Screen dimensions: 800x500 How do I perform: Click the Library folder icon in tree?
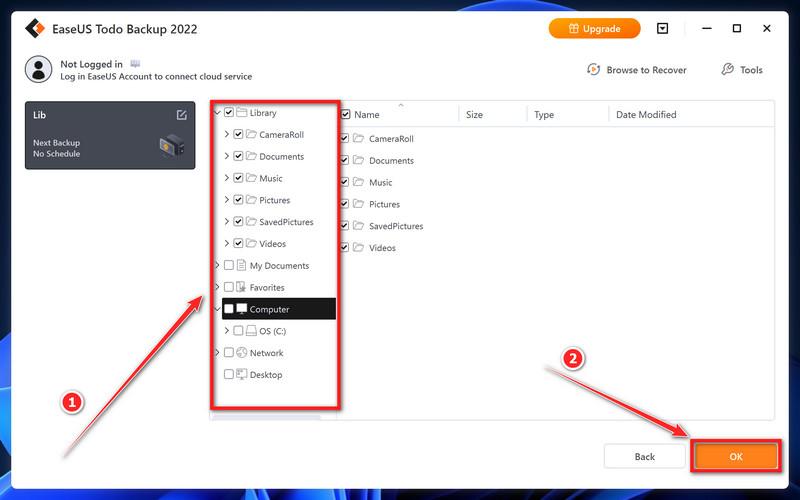coord(241,112)
